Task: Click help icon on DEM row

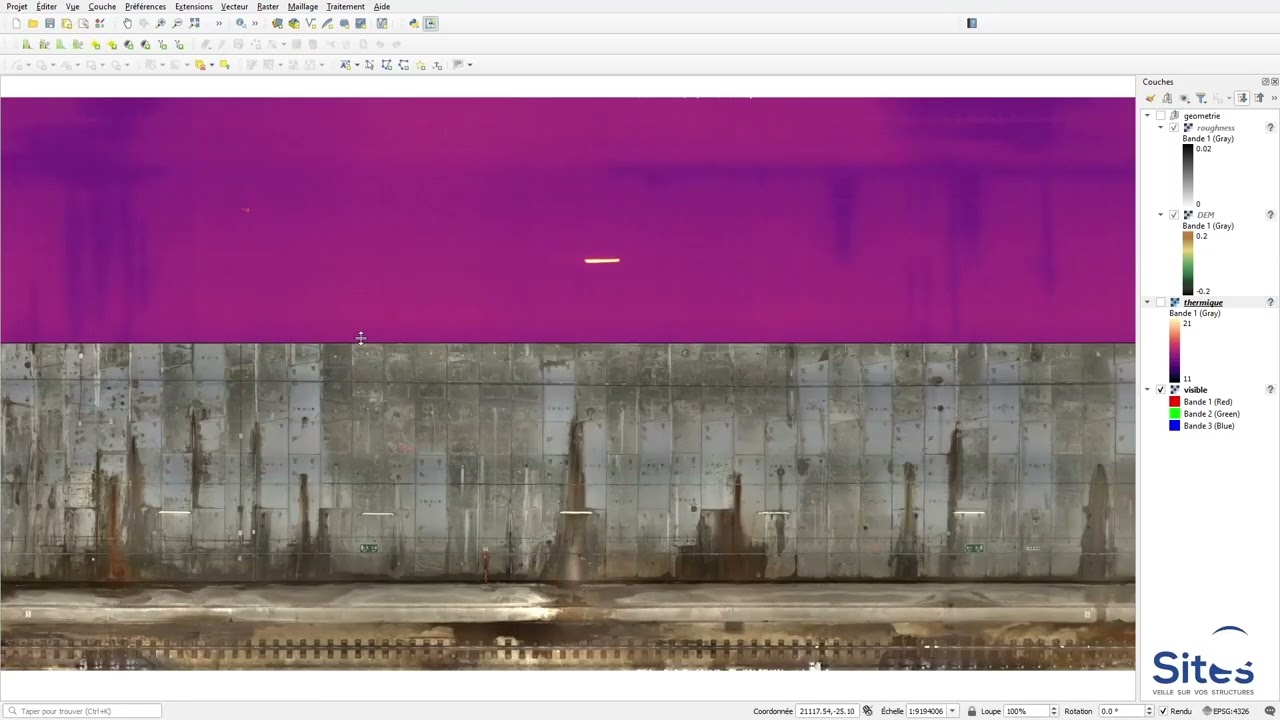Action: coord(1270,215)
